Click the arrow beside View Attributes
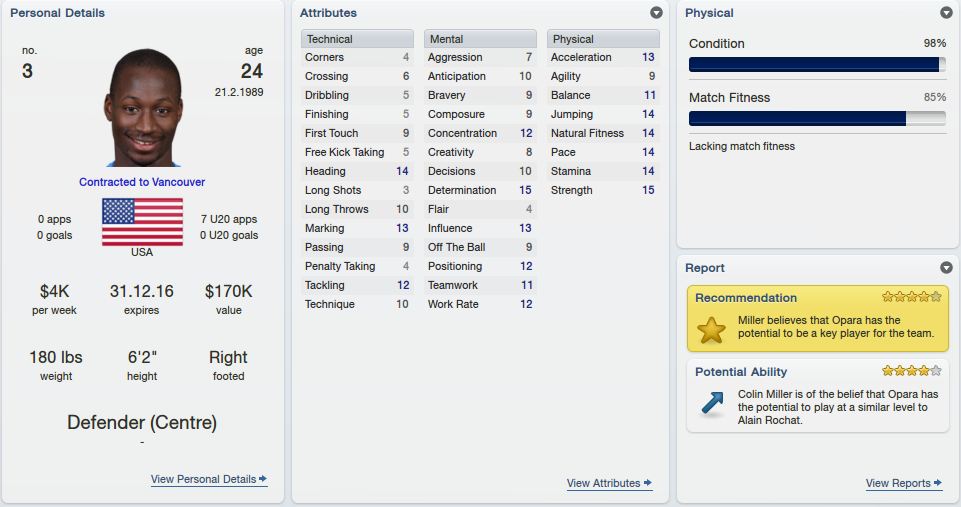The width and height of the screenshot is (961, 507). [648, 483]
